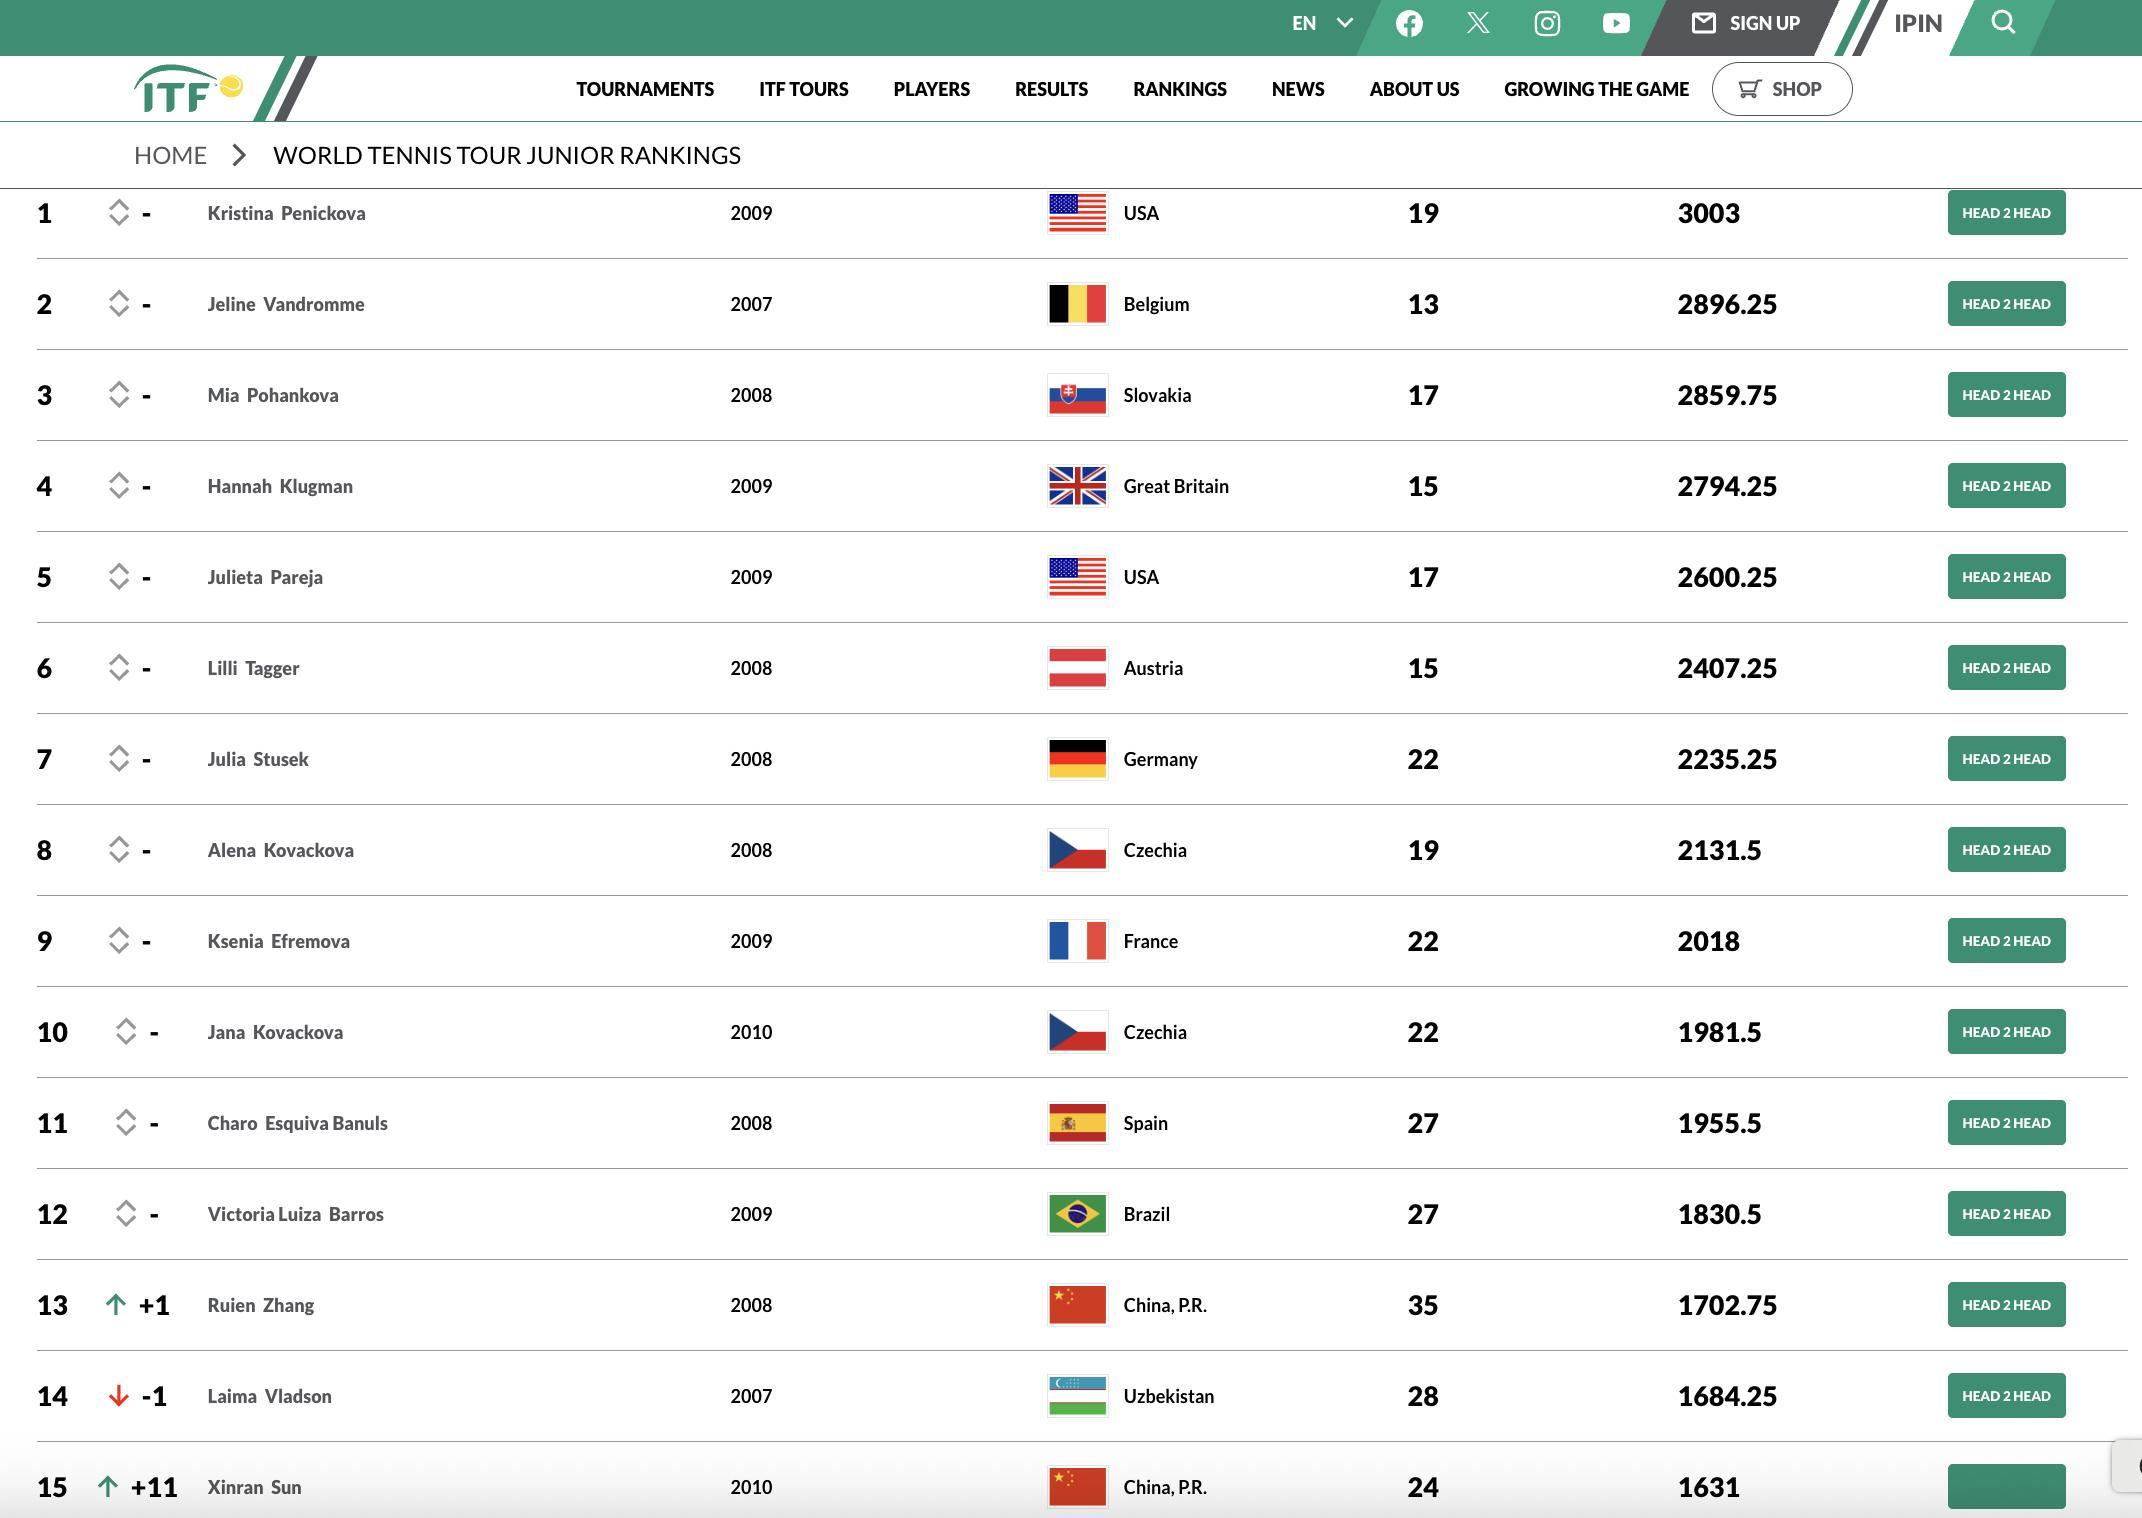Screen dimensions: 2142x1518
Task: Click the X (Twitter) icon
Action: (1478, 24)
